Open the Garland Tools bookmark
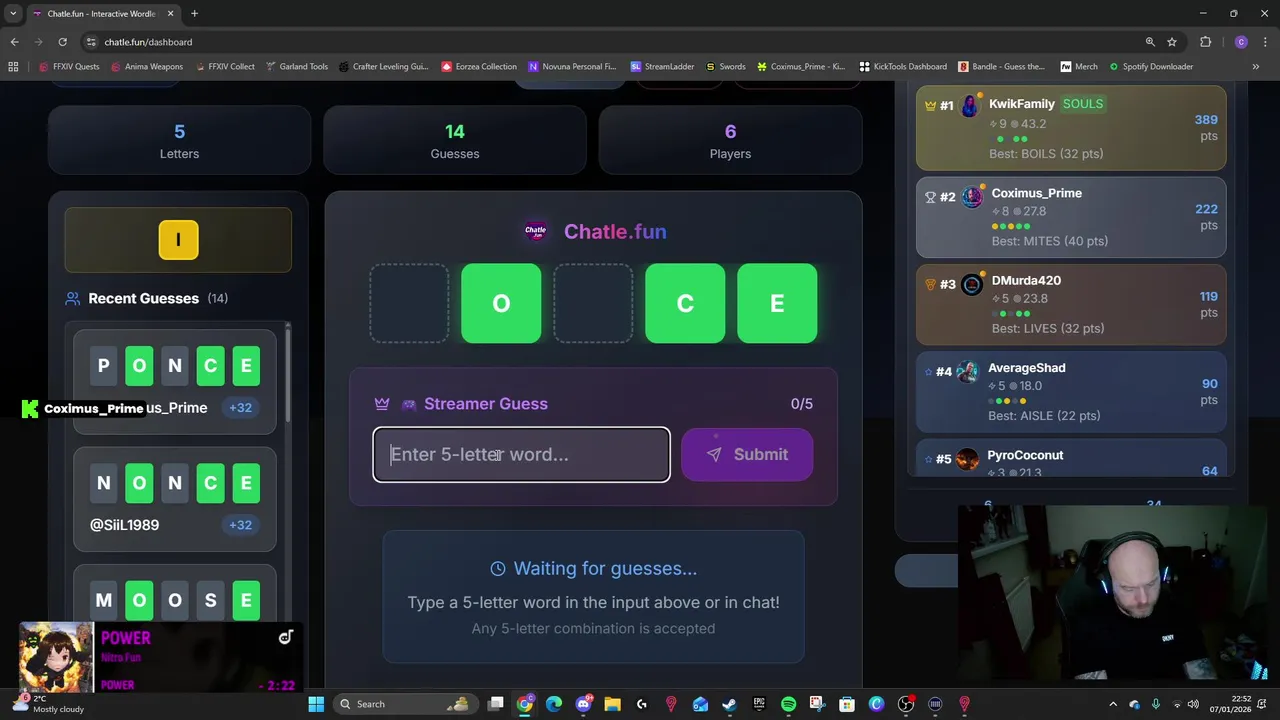 (296, 67)
